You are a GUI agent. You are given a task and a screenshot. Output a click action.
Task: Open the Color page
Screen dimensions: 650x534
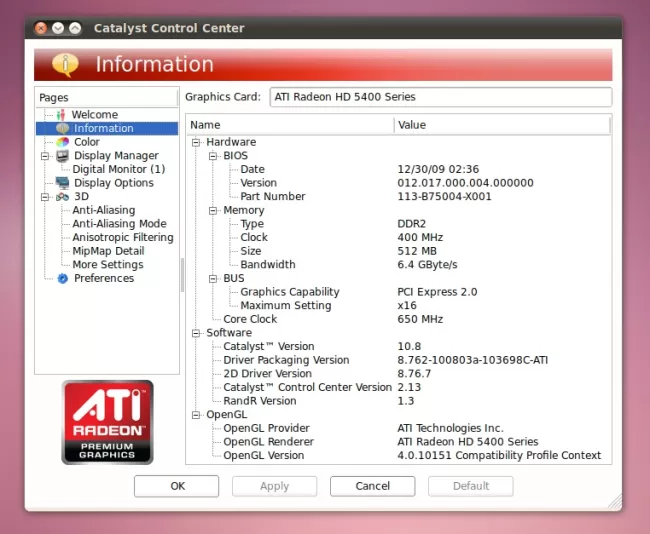pos(87,142)
